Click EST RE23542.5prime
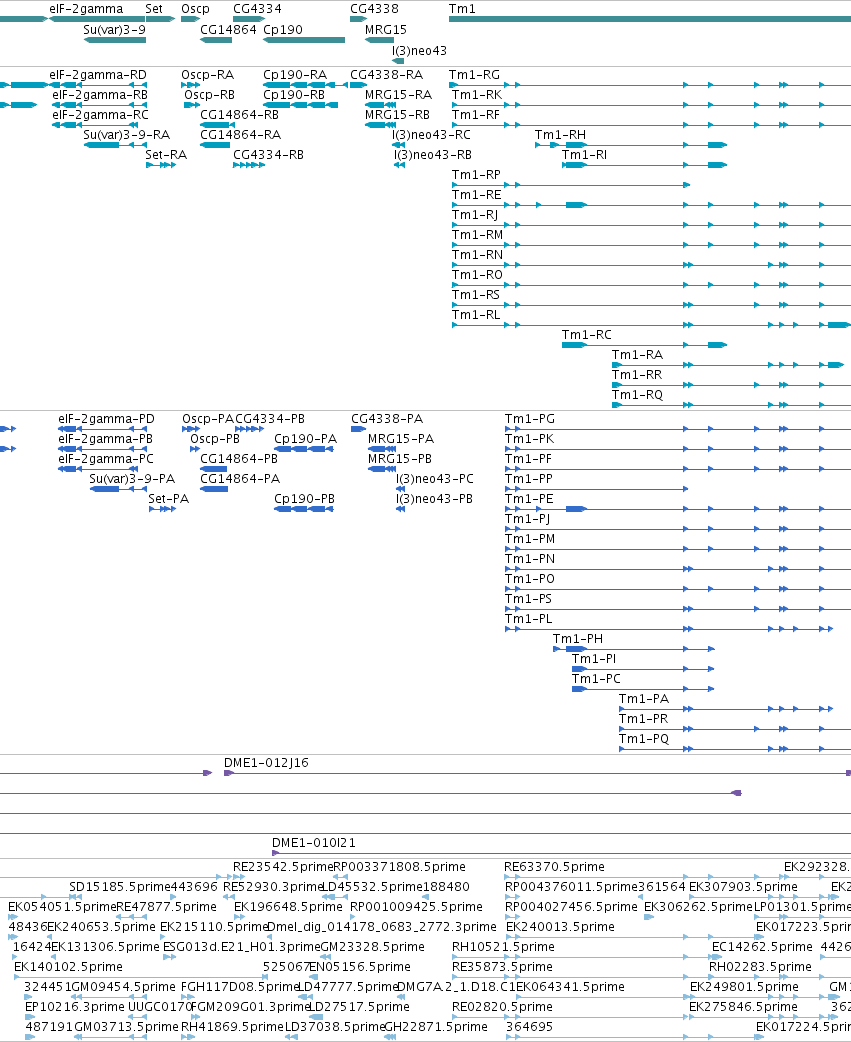This screenshot has width=851, height=1042. pyautogui.click(x=282, y=867)
